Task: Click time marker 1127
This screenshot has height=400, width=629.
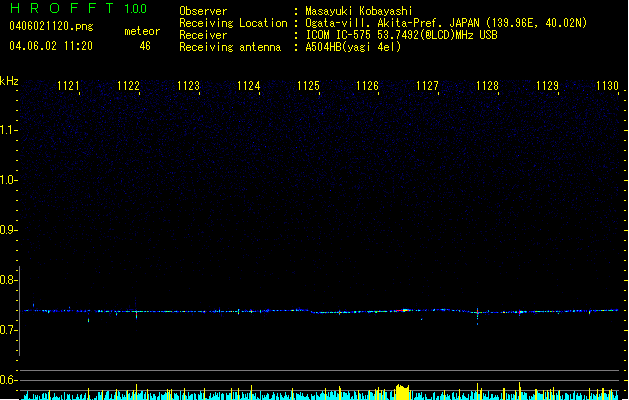Action: pyautogui.click(x=427, y=86)
